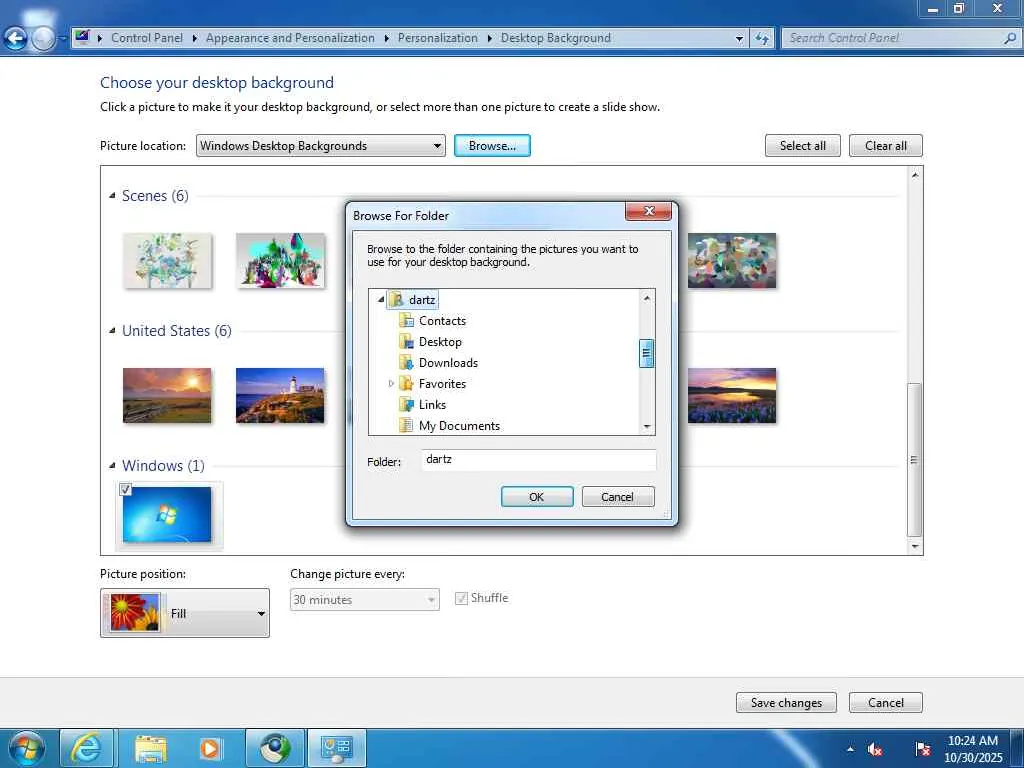
Task: Click the Browse... button
Action: coord(492,146)
